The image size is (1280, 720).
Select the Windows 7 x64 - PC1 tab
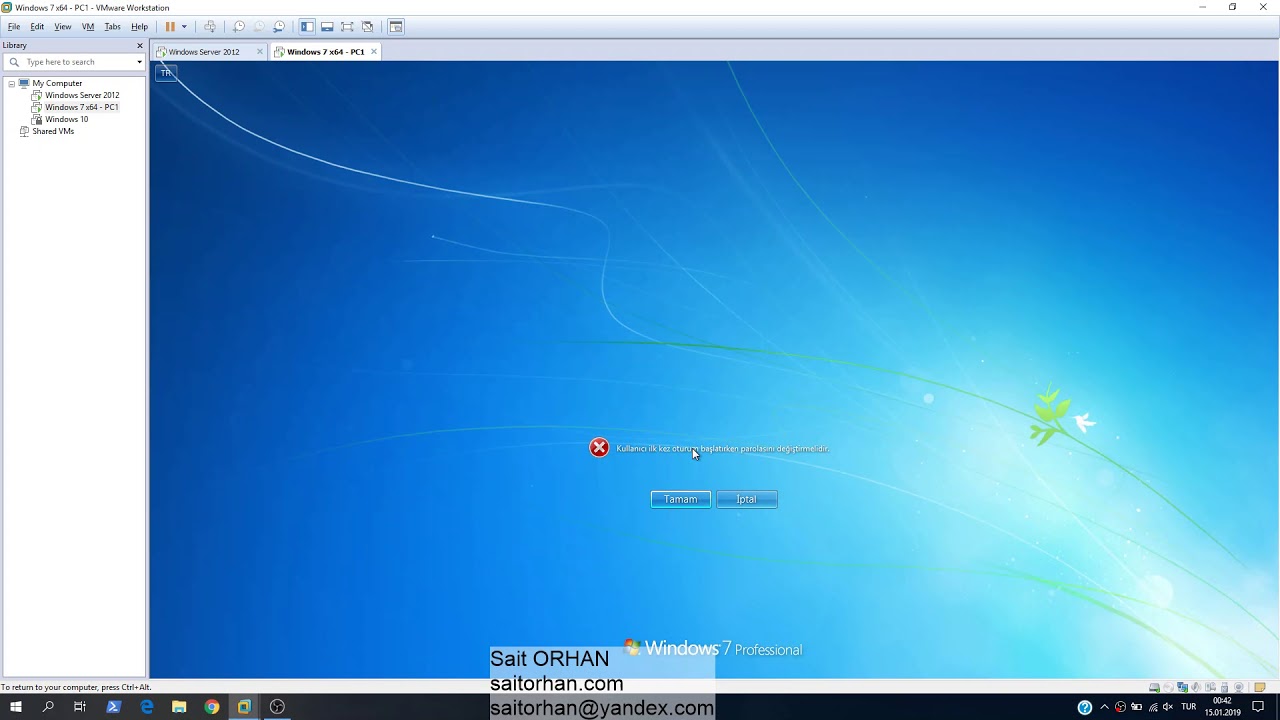325,52
